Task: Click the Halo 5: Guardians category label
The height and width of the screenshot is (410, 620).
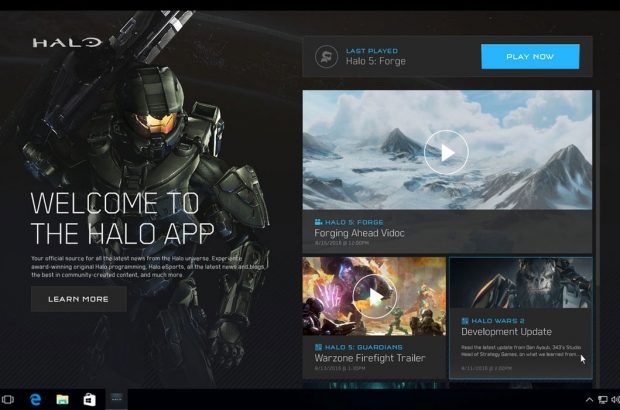Action: tap(364, 347)
